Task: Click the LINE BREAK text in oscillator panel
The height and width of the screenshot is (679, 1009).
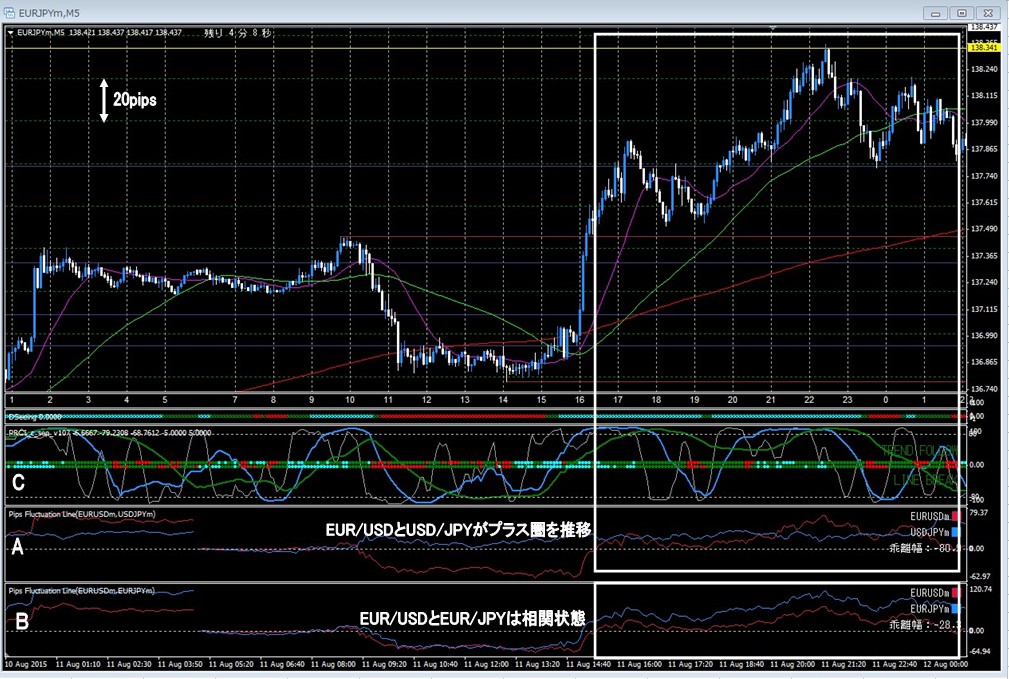Action: pyautogui.click(x=925, y=480)
